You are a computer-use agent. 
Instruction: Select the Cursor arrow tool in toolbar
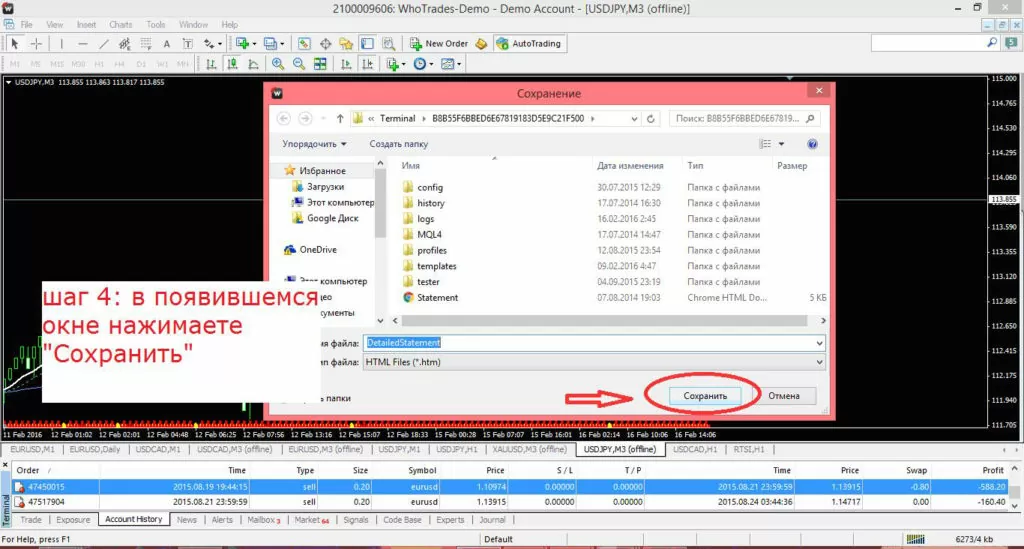coord(14,44)
